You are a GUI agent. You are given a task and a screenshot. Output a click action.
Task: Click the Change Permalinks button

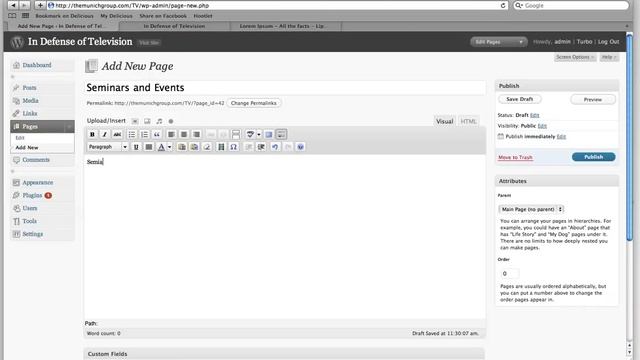click(253, 103)
